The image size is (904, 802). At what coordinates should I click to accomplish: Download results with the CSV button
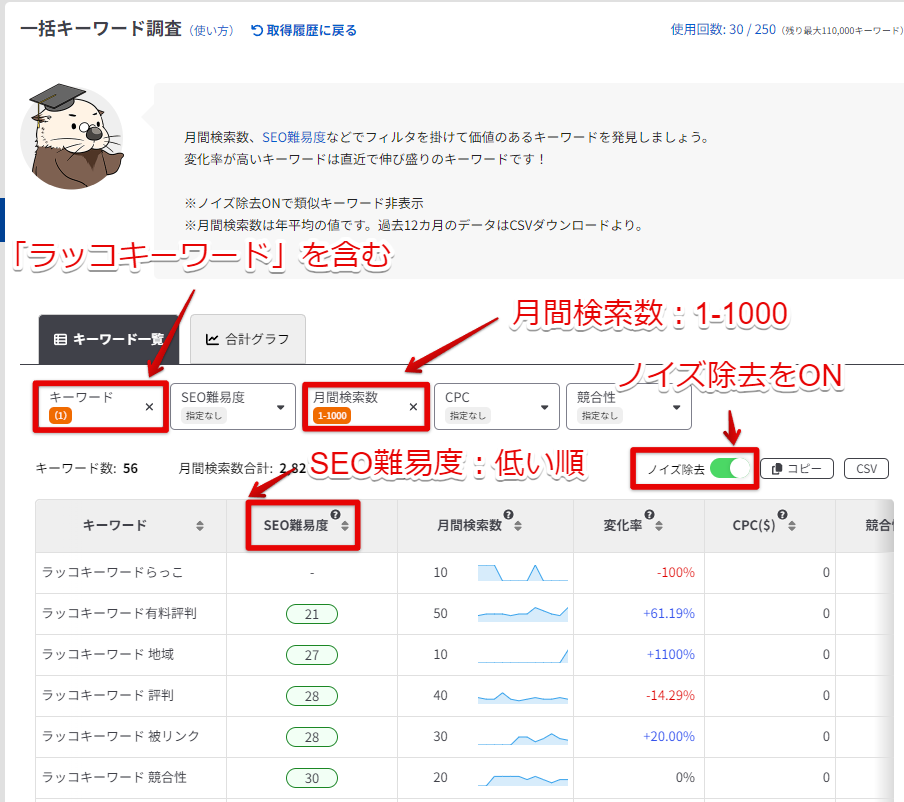pos(866,469)
